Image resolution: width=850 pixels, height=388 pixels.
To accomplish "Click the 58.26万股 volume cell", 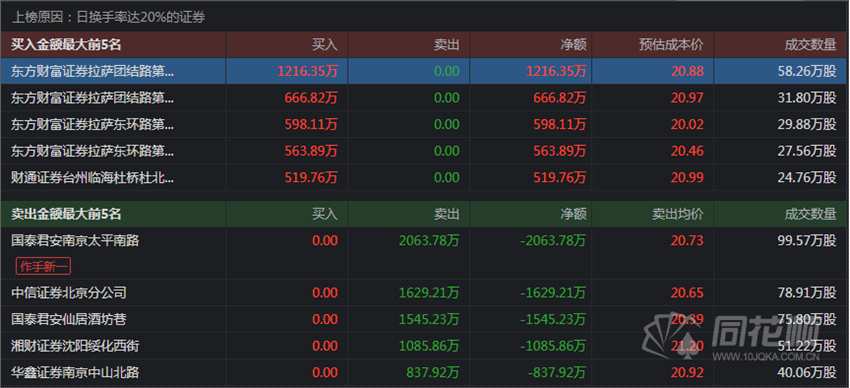I will pos(807,71).
